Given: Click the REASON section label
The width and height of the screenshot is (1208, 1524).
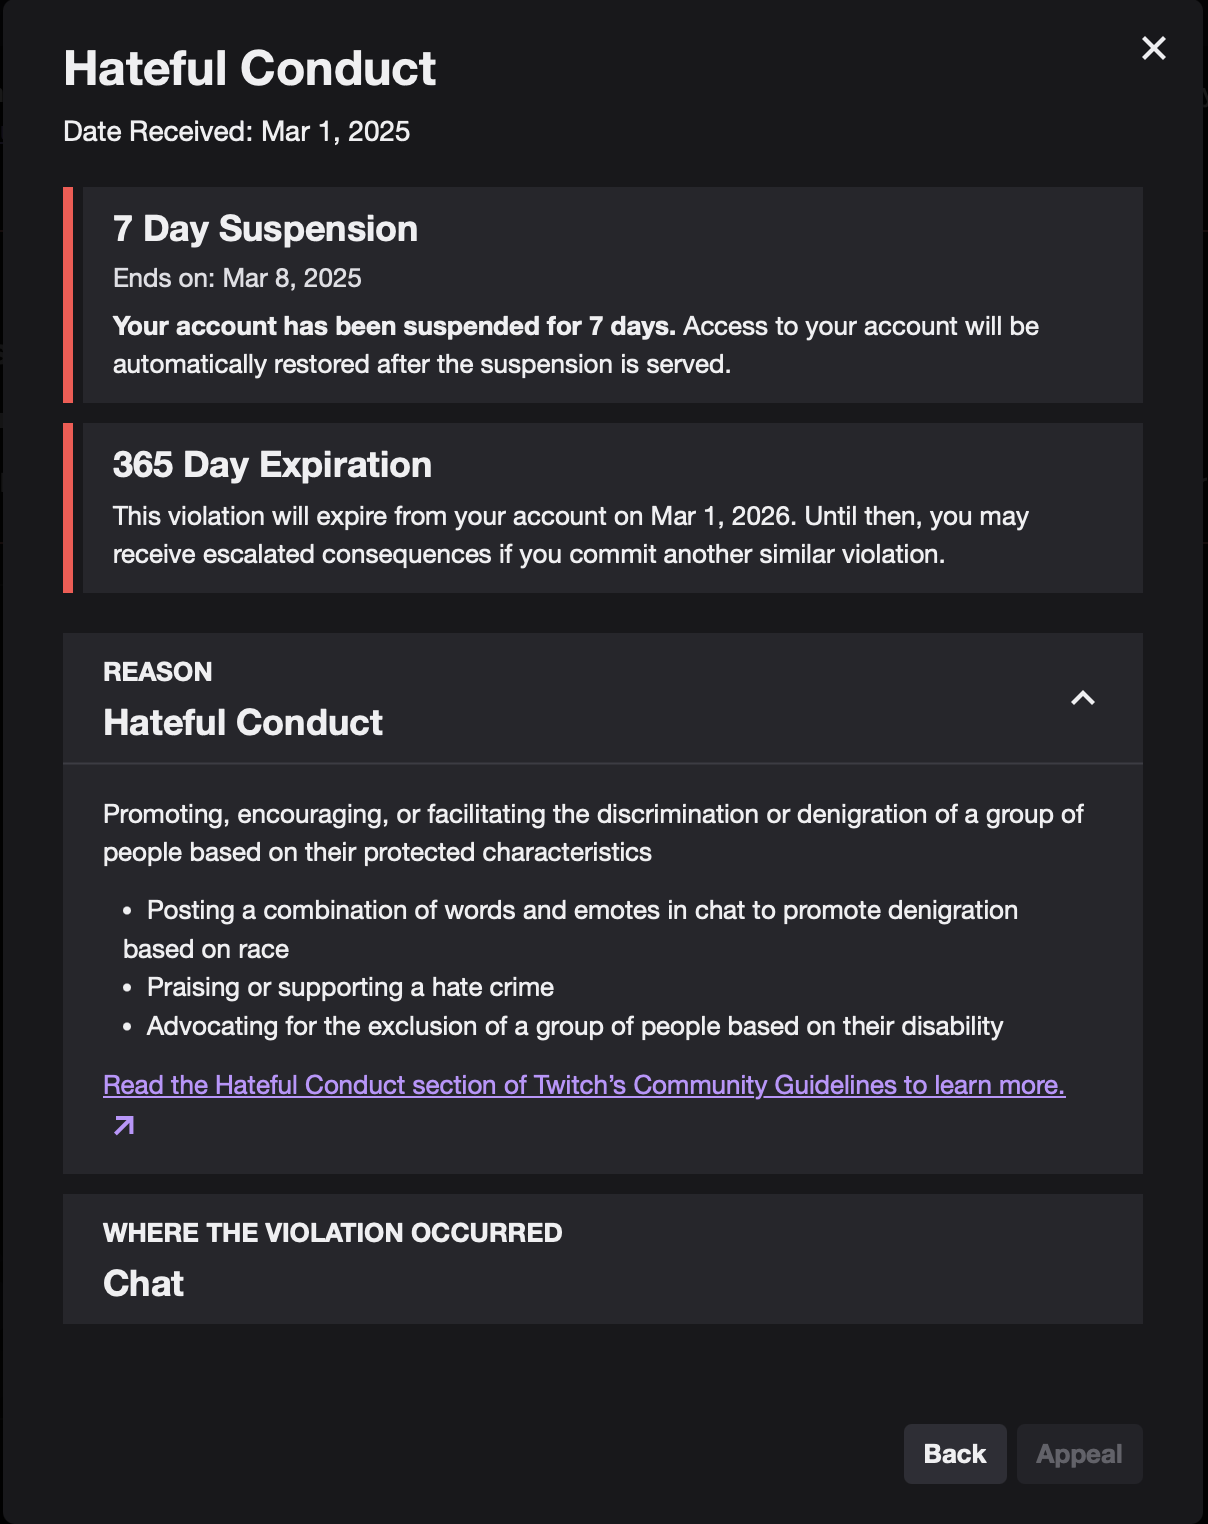Looking at the screenshot, I should coord(158,672).
